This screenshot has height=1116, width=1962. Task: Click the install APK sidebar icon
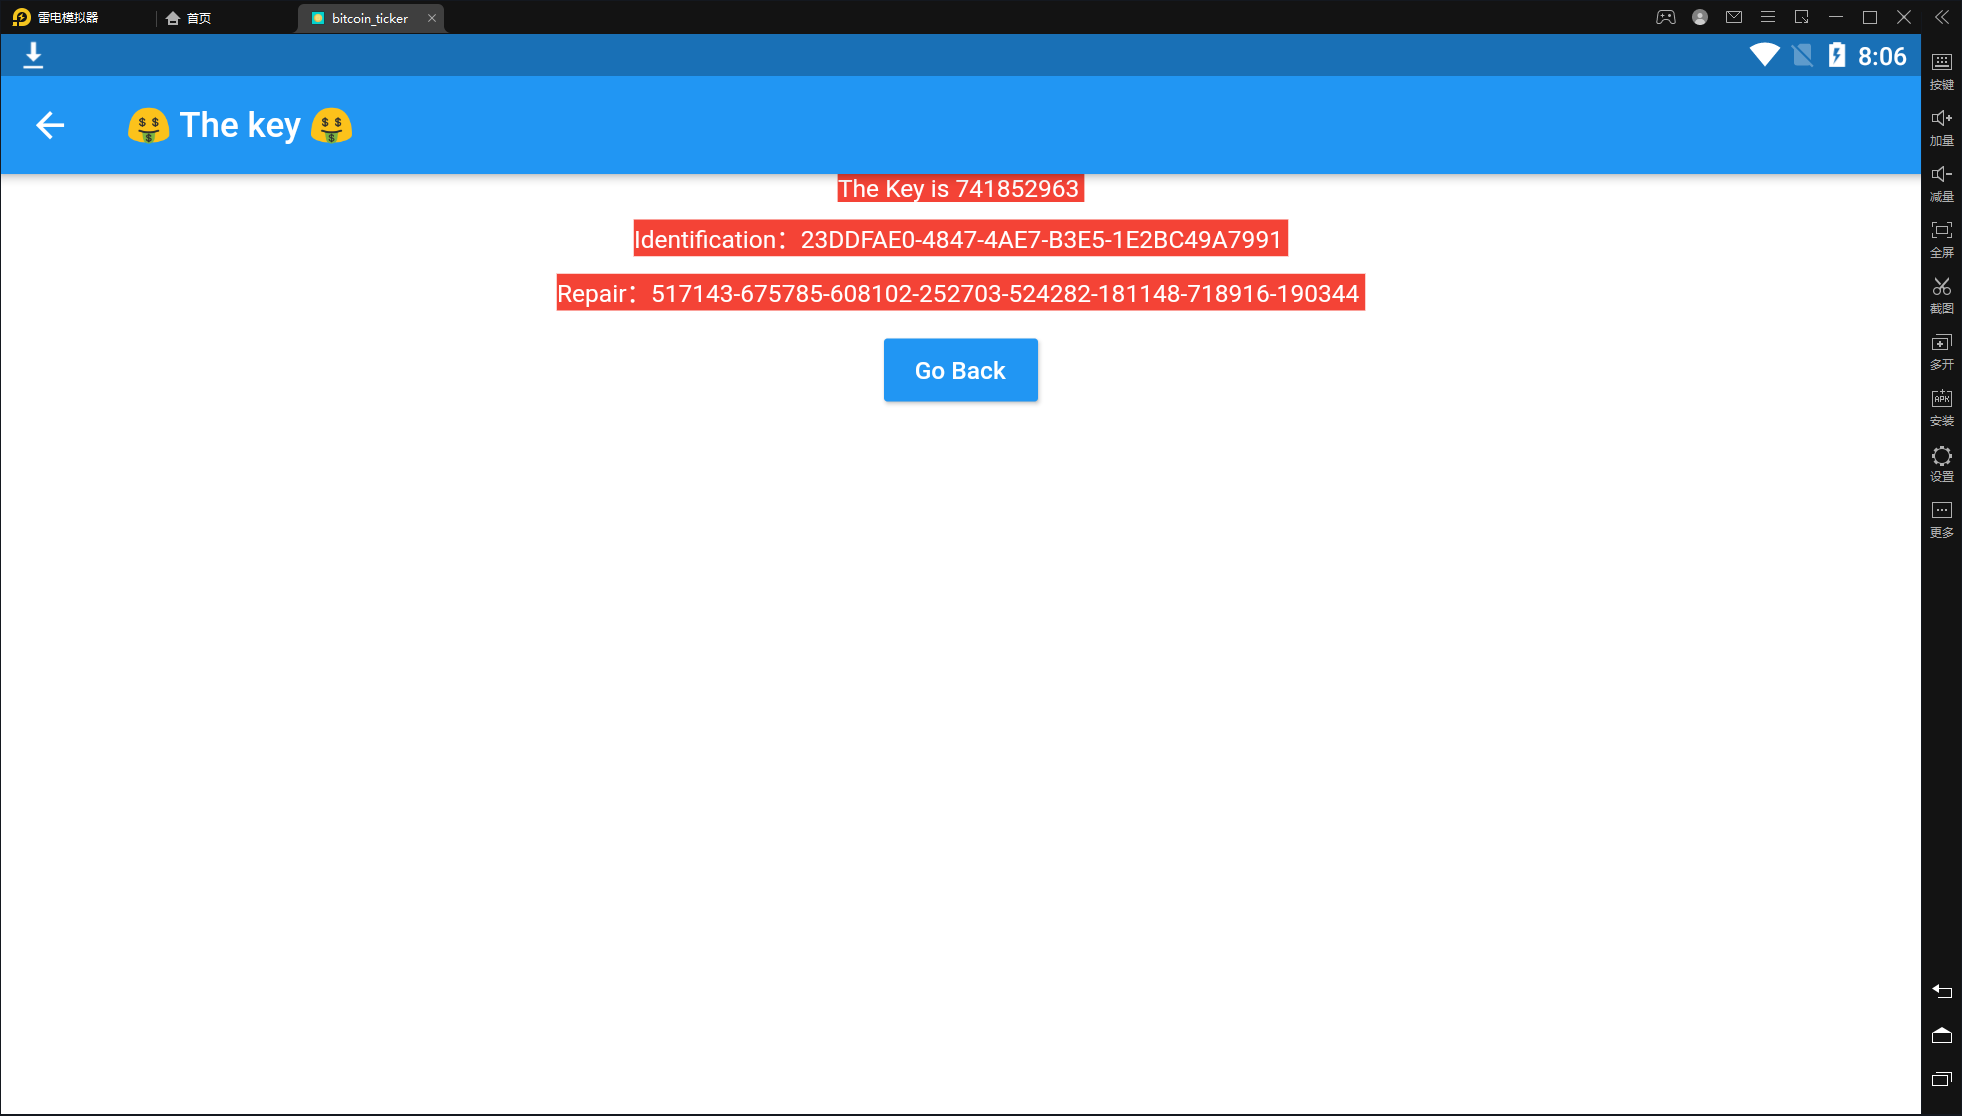[x=1941, y=405]
